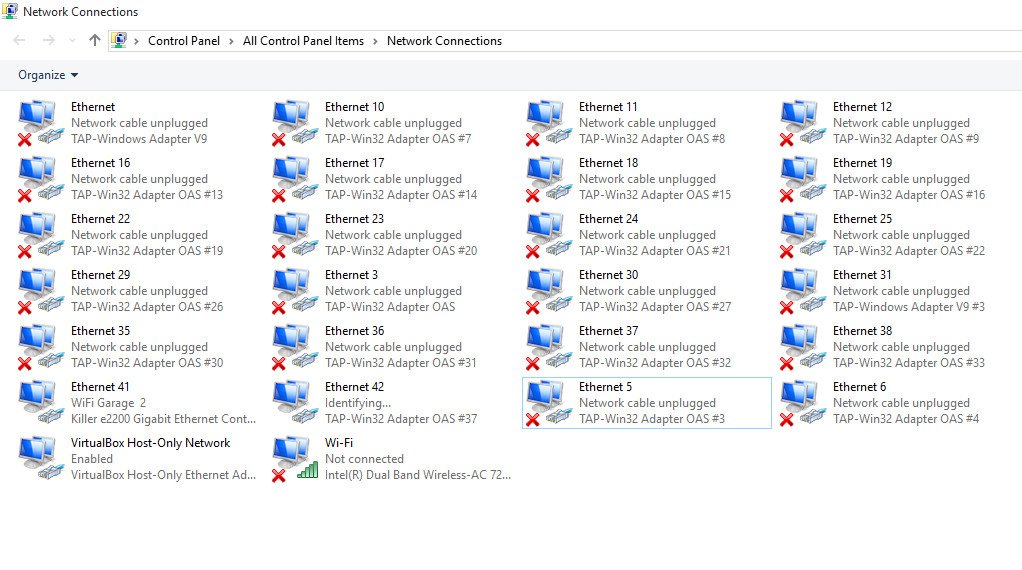Expand the chevron after Control Panel breadcrumb
The image size is (1022, 570).
tap(231, 41)
